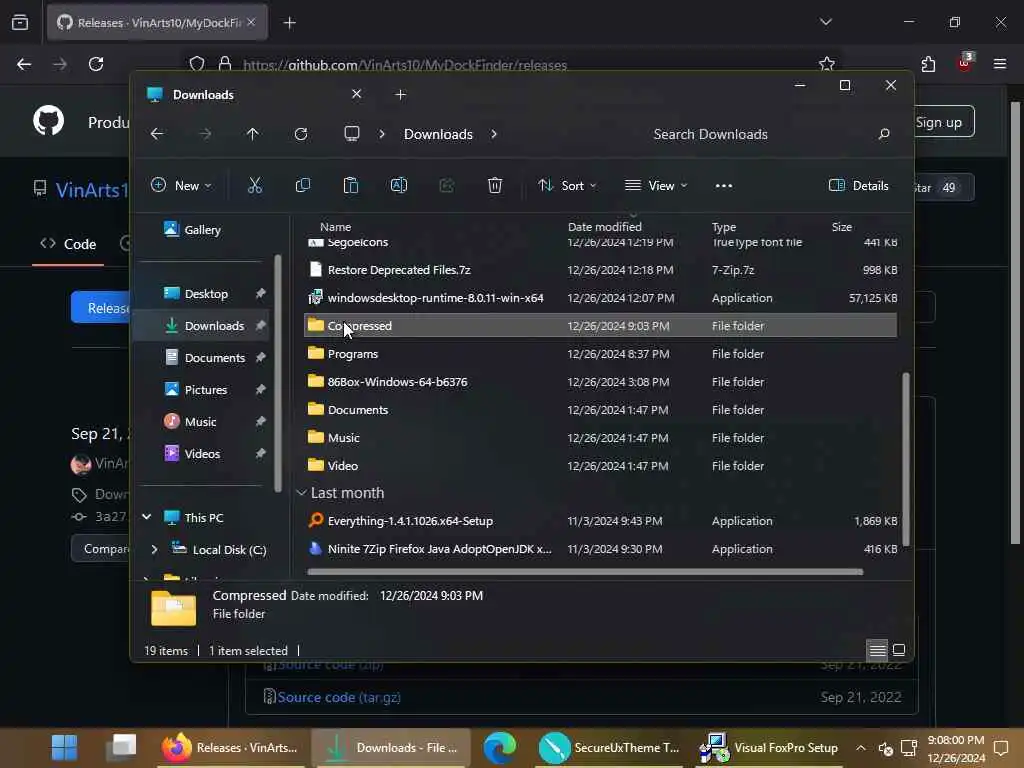Click the Sign up button on GitHub
1024x768 pixels.
point(938,122)
